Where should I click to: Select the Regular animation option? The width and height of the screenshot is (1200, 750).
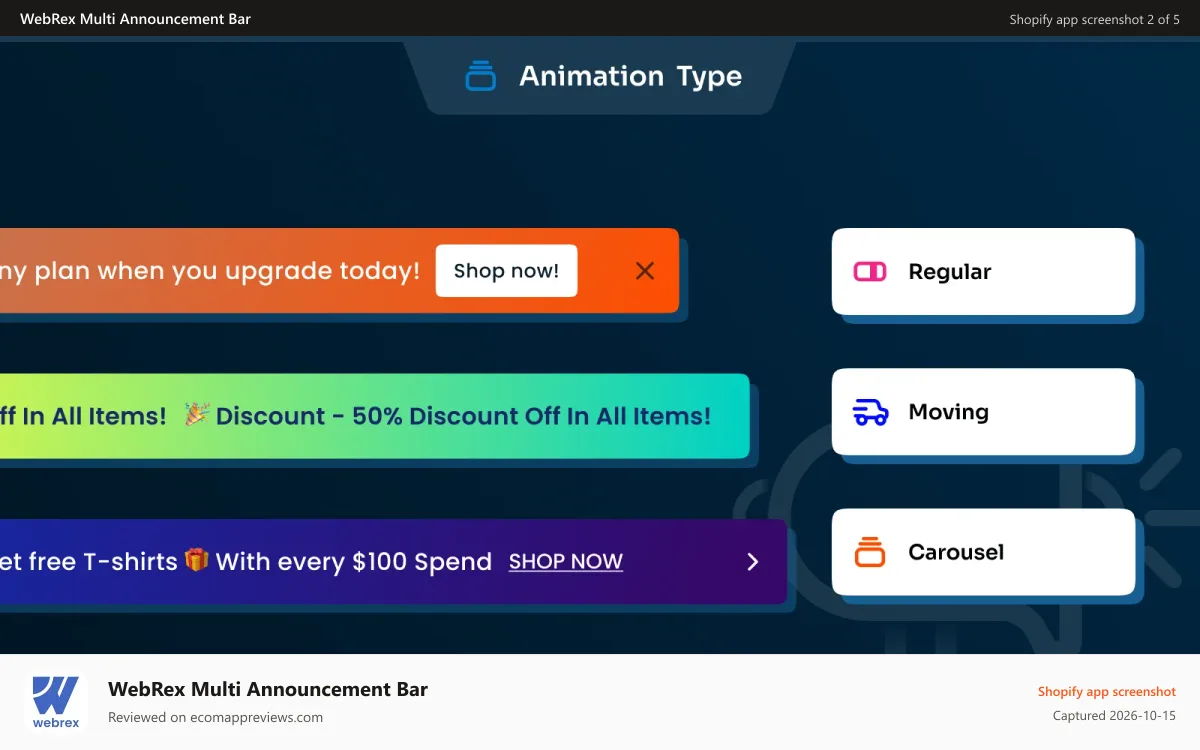pyautogui.click(x=983, y=272)
